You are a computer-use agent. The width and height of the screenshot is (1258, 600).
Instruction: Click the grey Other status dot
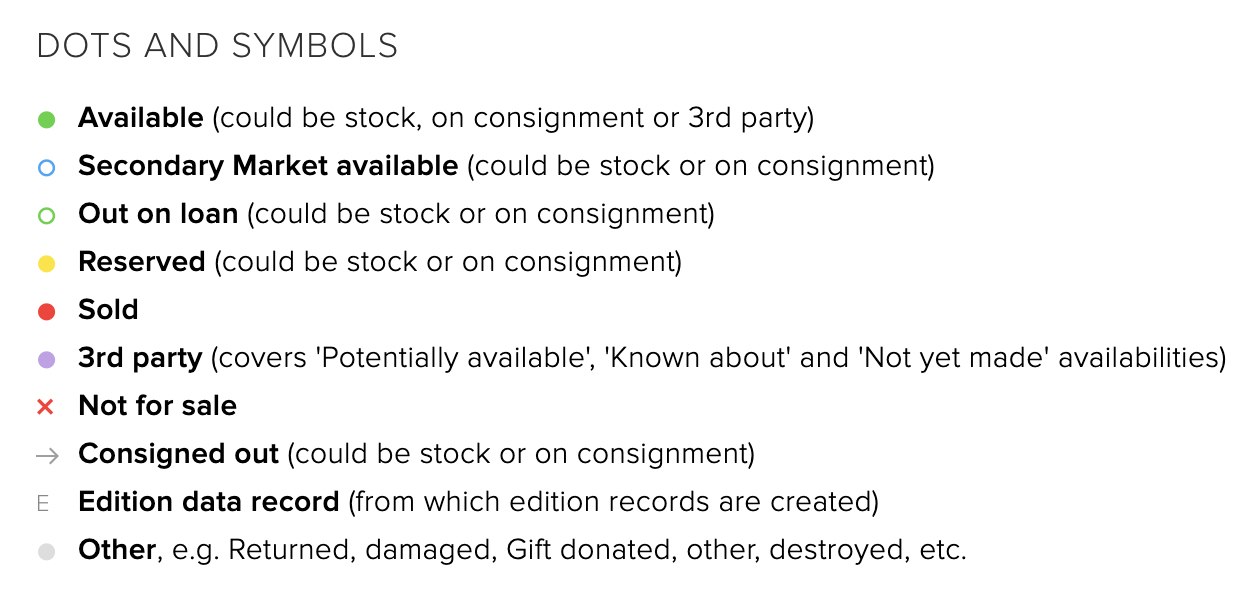pos(46,552)
